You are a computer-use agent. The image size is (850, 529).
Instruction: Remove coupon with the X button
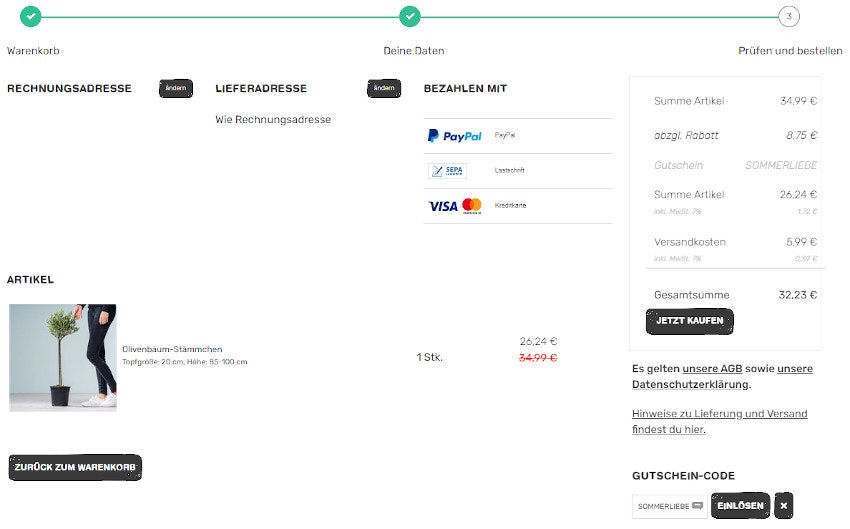(x=784, y=506)
